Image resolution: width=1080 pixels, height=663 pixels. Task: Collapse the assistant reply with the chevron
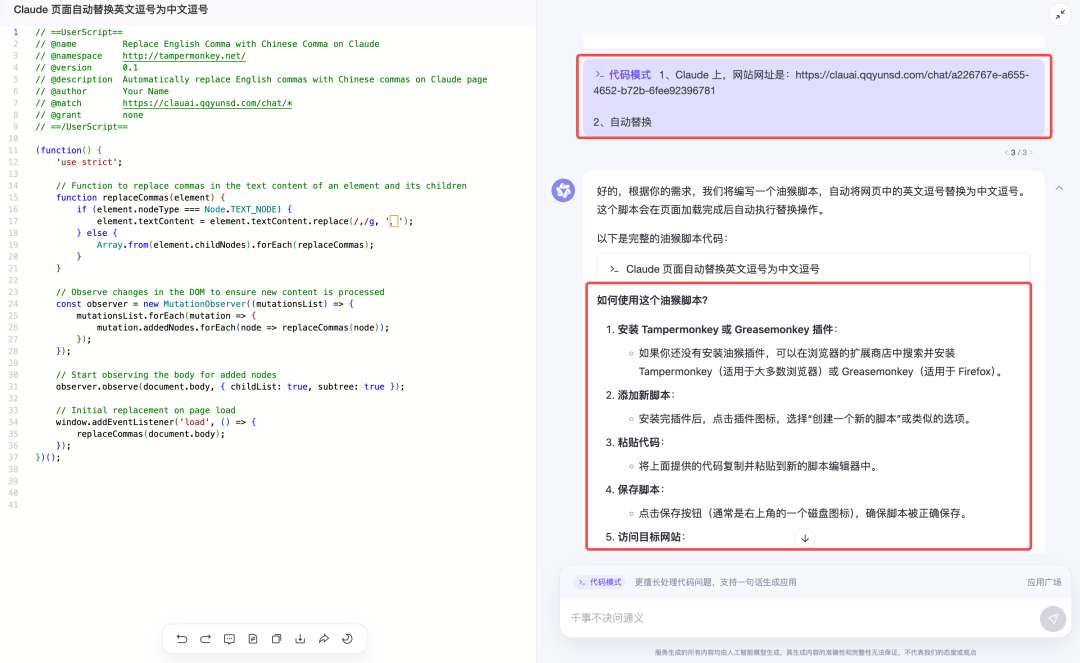pos(1059,188)
